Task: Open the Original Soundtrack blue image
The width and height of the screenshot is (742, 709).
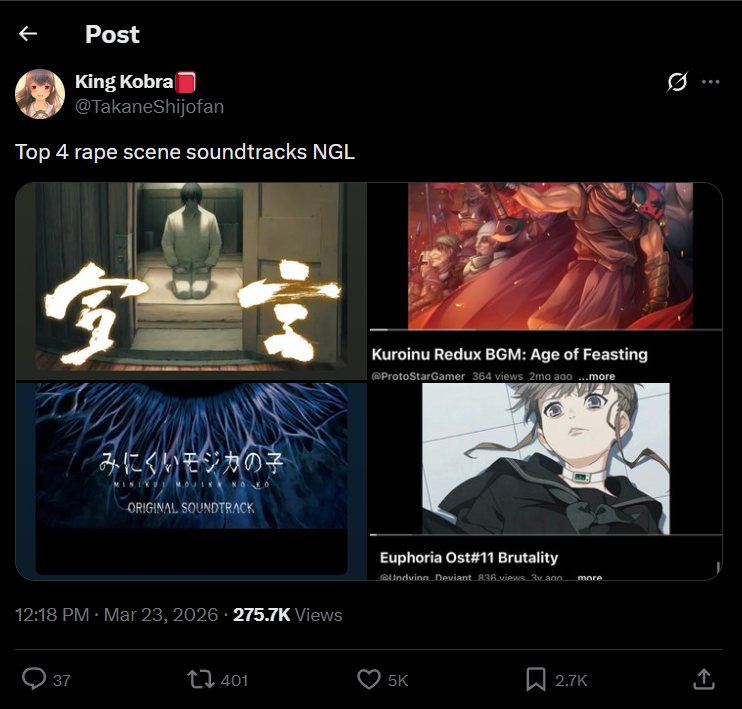Action: 191,481
